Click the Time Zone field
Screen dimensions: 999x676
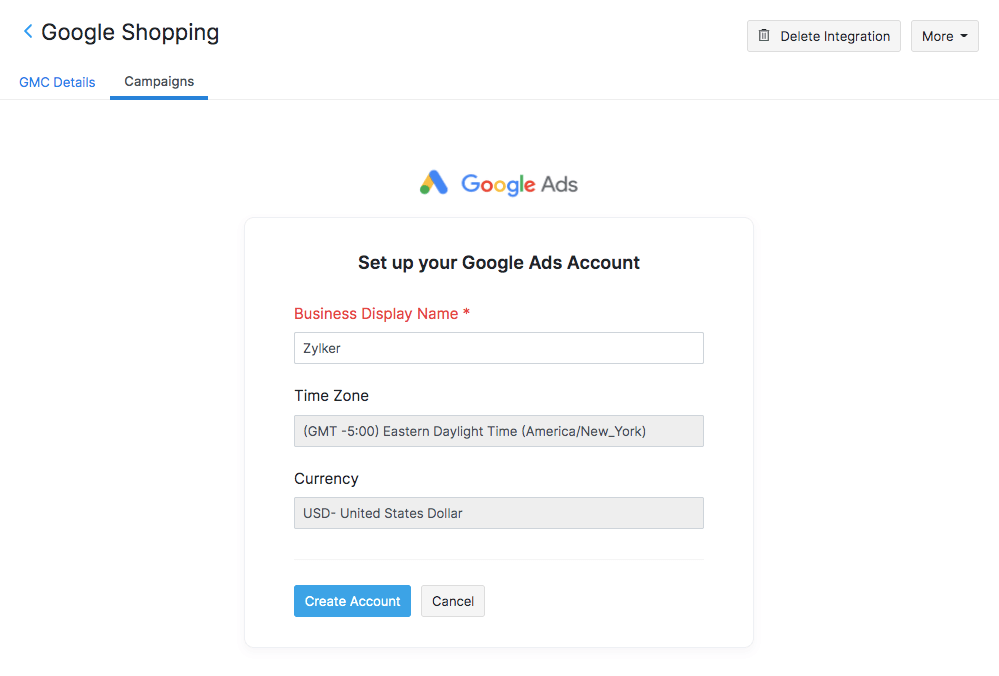pyautogui.click(x=498, y=430)
